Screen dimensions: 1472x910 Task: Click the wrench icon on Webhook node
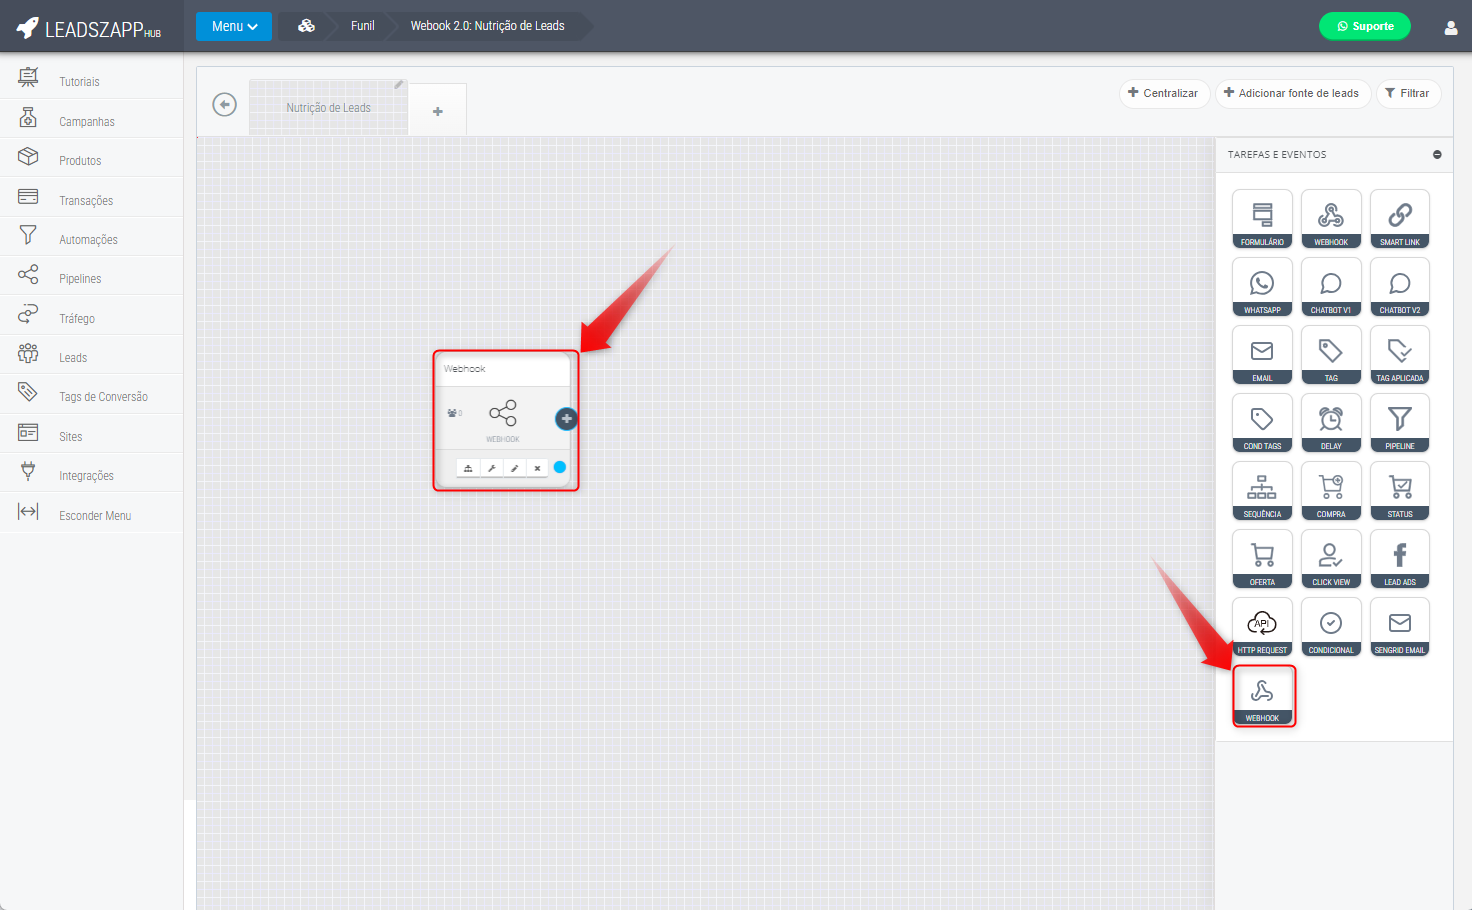492,468
